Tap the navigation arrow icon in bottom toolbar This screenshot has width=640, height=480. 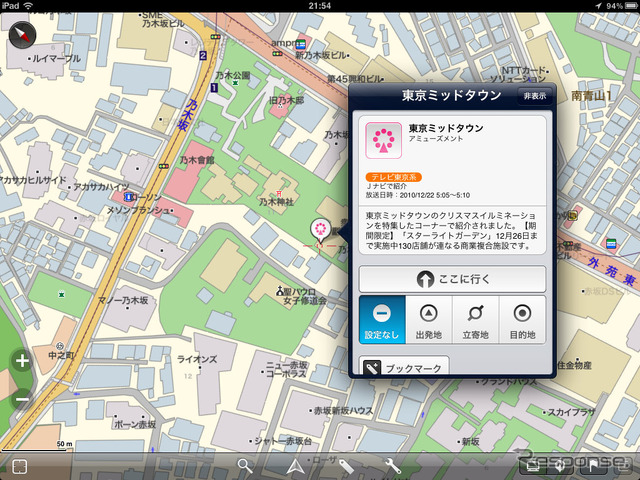pos(296,467)
